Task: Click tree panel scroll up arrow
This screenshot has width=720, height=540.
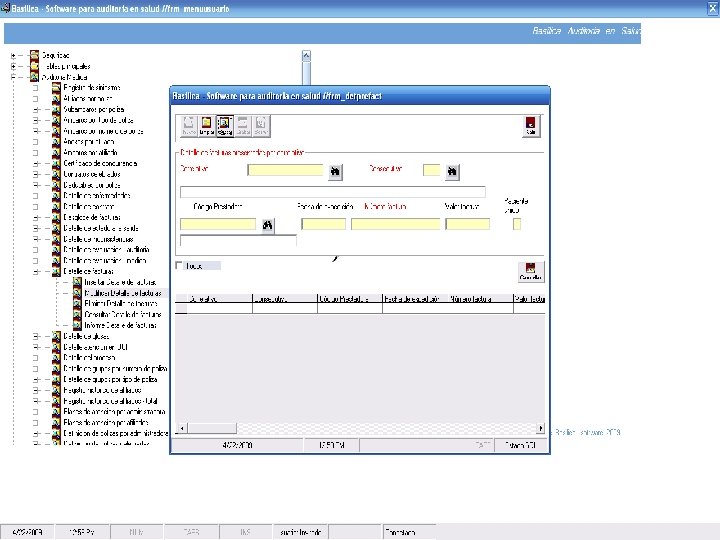Action: coord(306,56)
